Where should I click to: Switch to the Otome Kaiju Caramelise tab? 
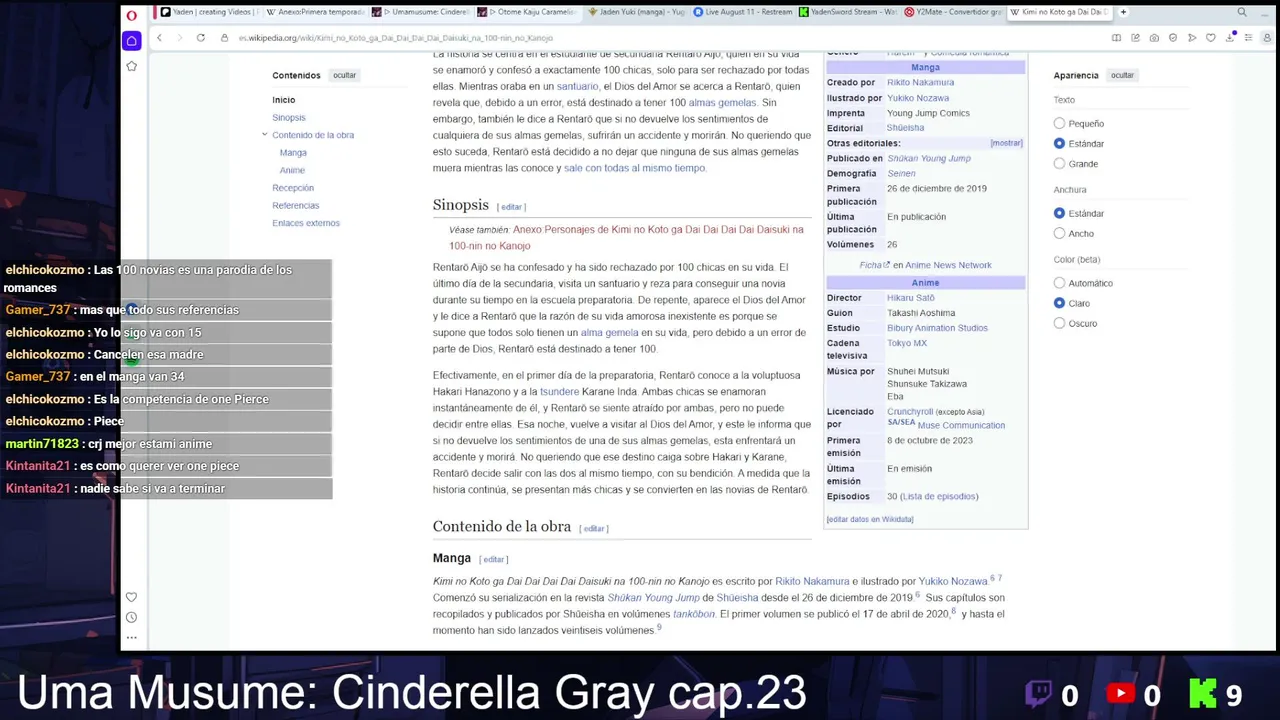[x=528, y=12]
